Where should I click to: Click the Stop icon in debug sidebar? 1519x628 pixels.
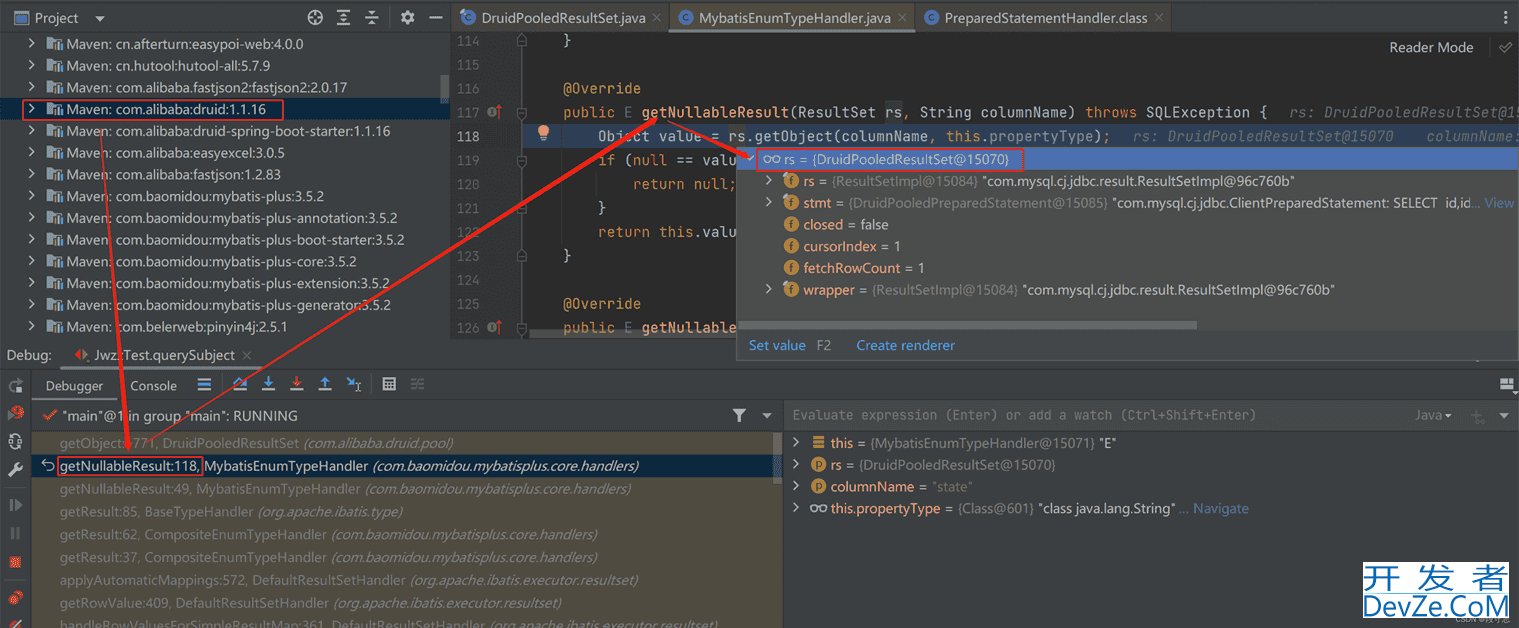click(x=15, y=562)
